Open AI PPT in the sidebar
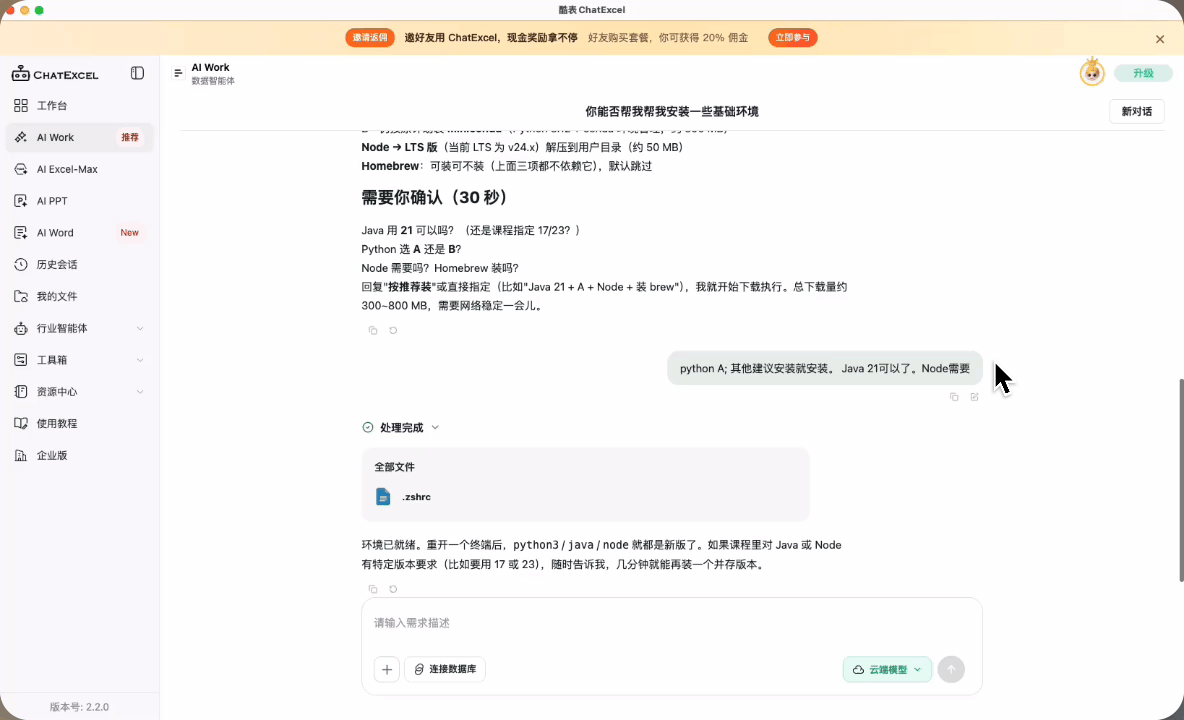Screen dimensions: 1184x720 pos(80,201)
